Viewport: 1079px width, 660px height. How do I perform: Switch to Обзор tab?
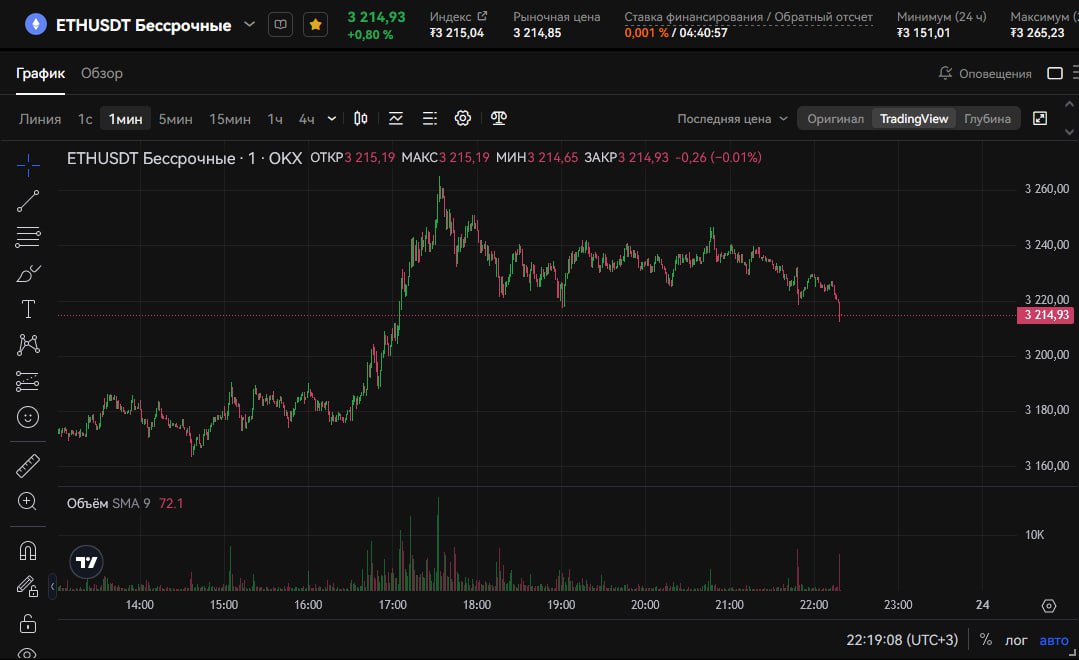pos(102,74)
